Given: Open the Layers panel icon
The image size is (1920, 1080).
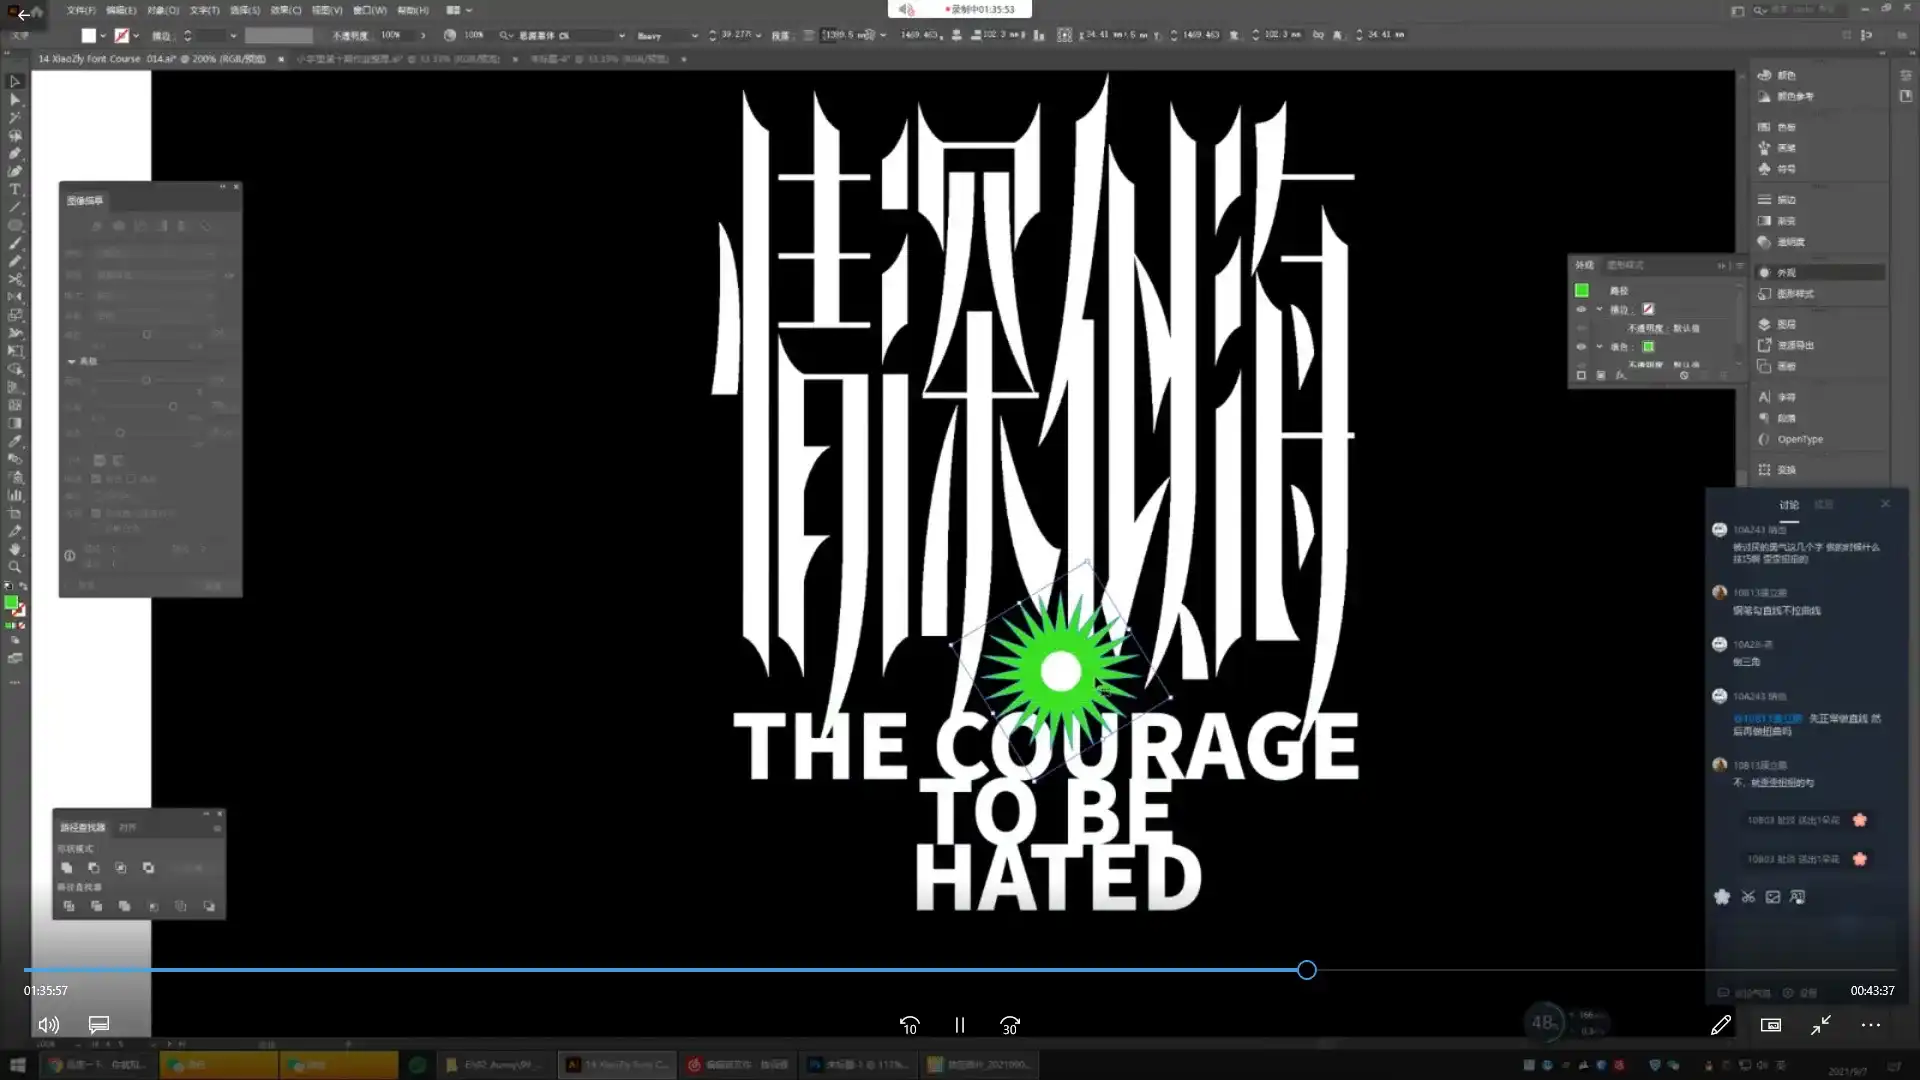Looking at the screenshot, I should [x=1765, y=324].
